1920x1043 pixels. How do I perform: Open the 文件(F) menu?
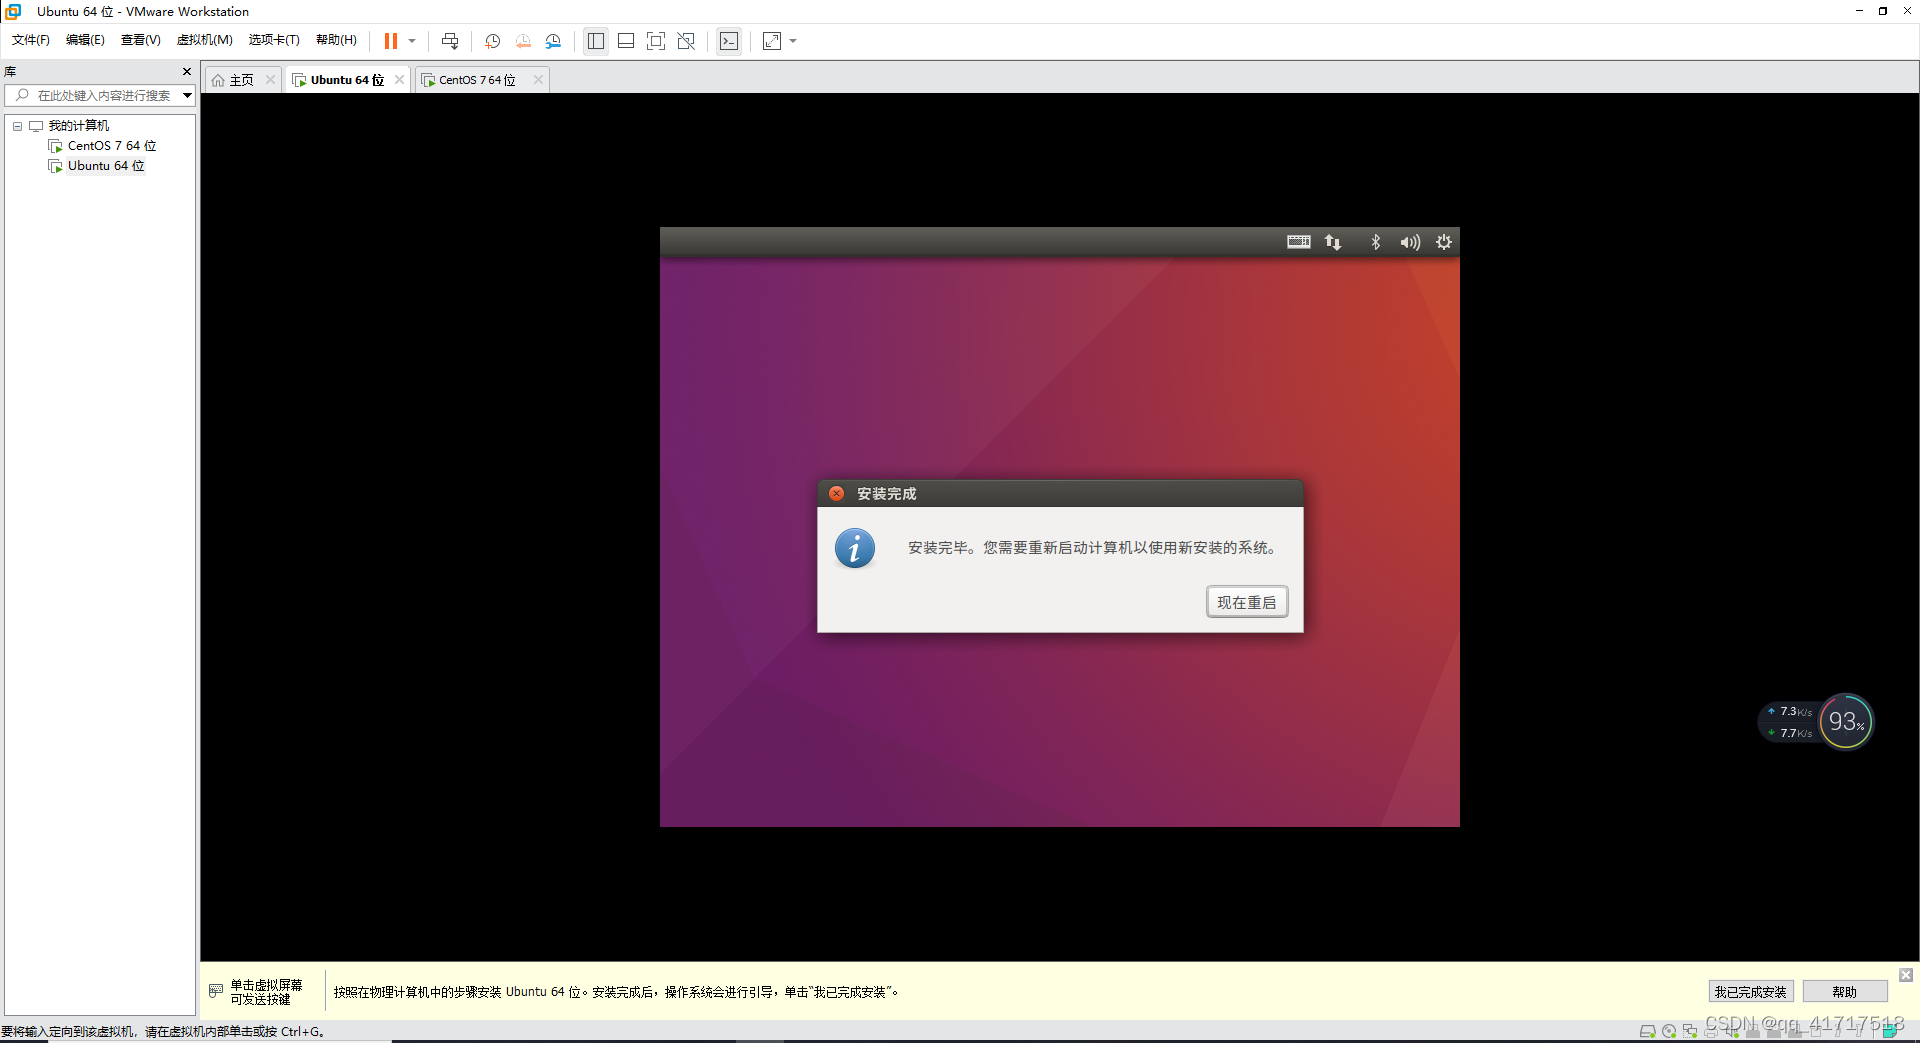click(31, 40)
